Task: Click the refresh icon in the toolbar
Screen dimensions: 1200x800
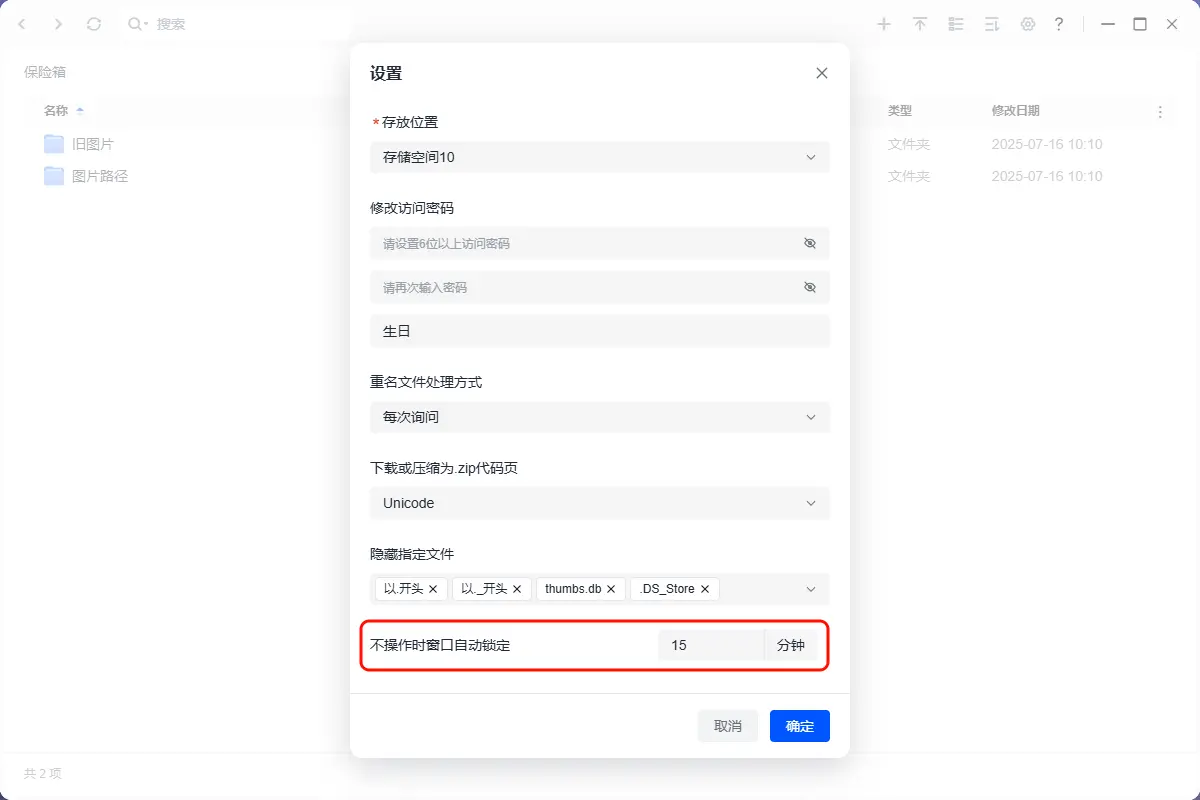Action: click(94, 24)
